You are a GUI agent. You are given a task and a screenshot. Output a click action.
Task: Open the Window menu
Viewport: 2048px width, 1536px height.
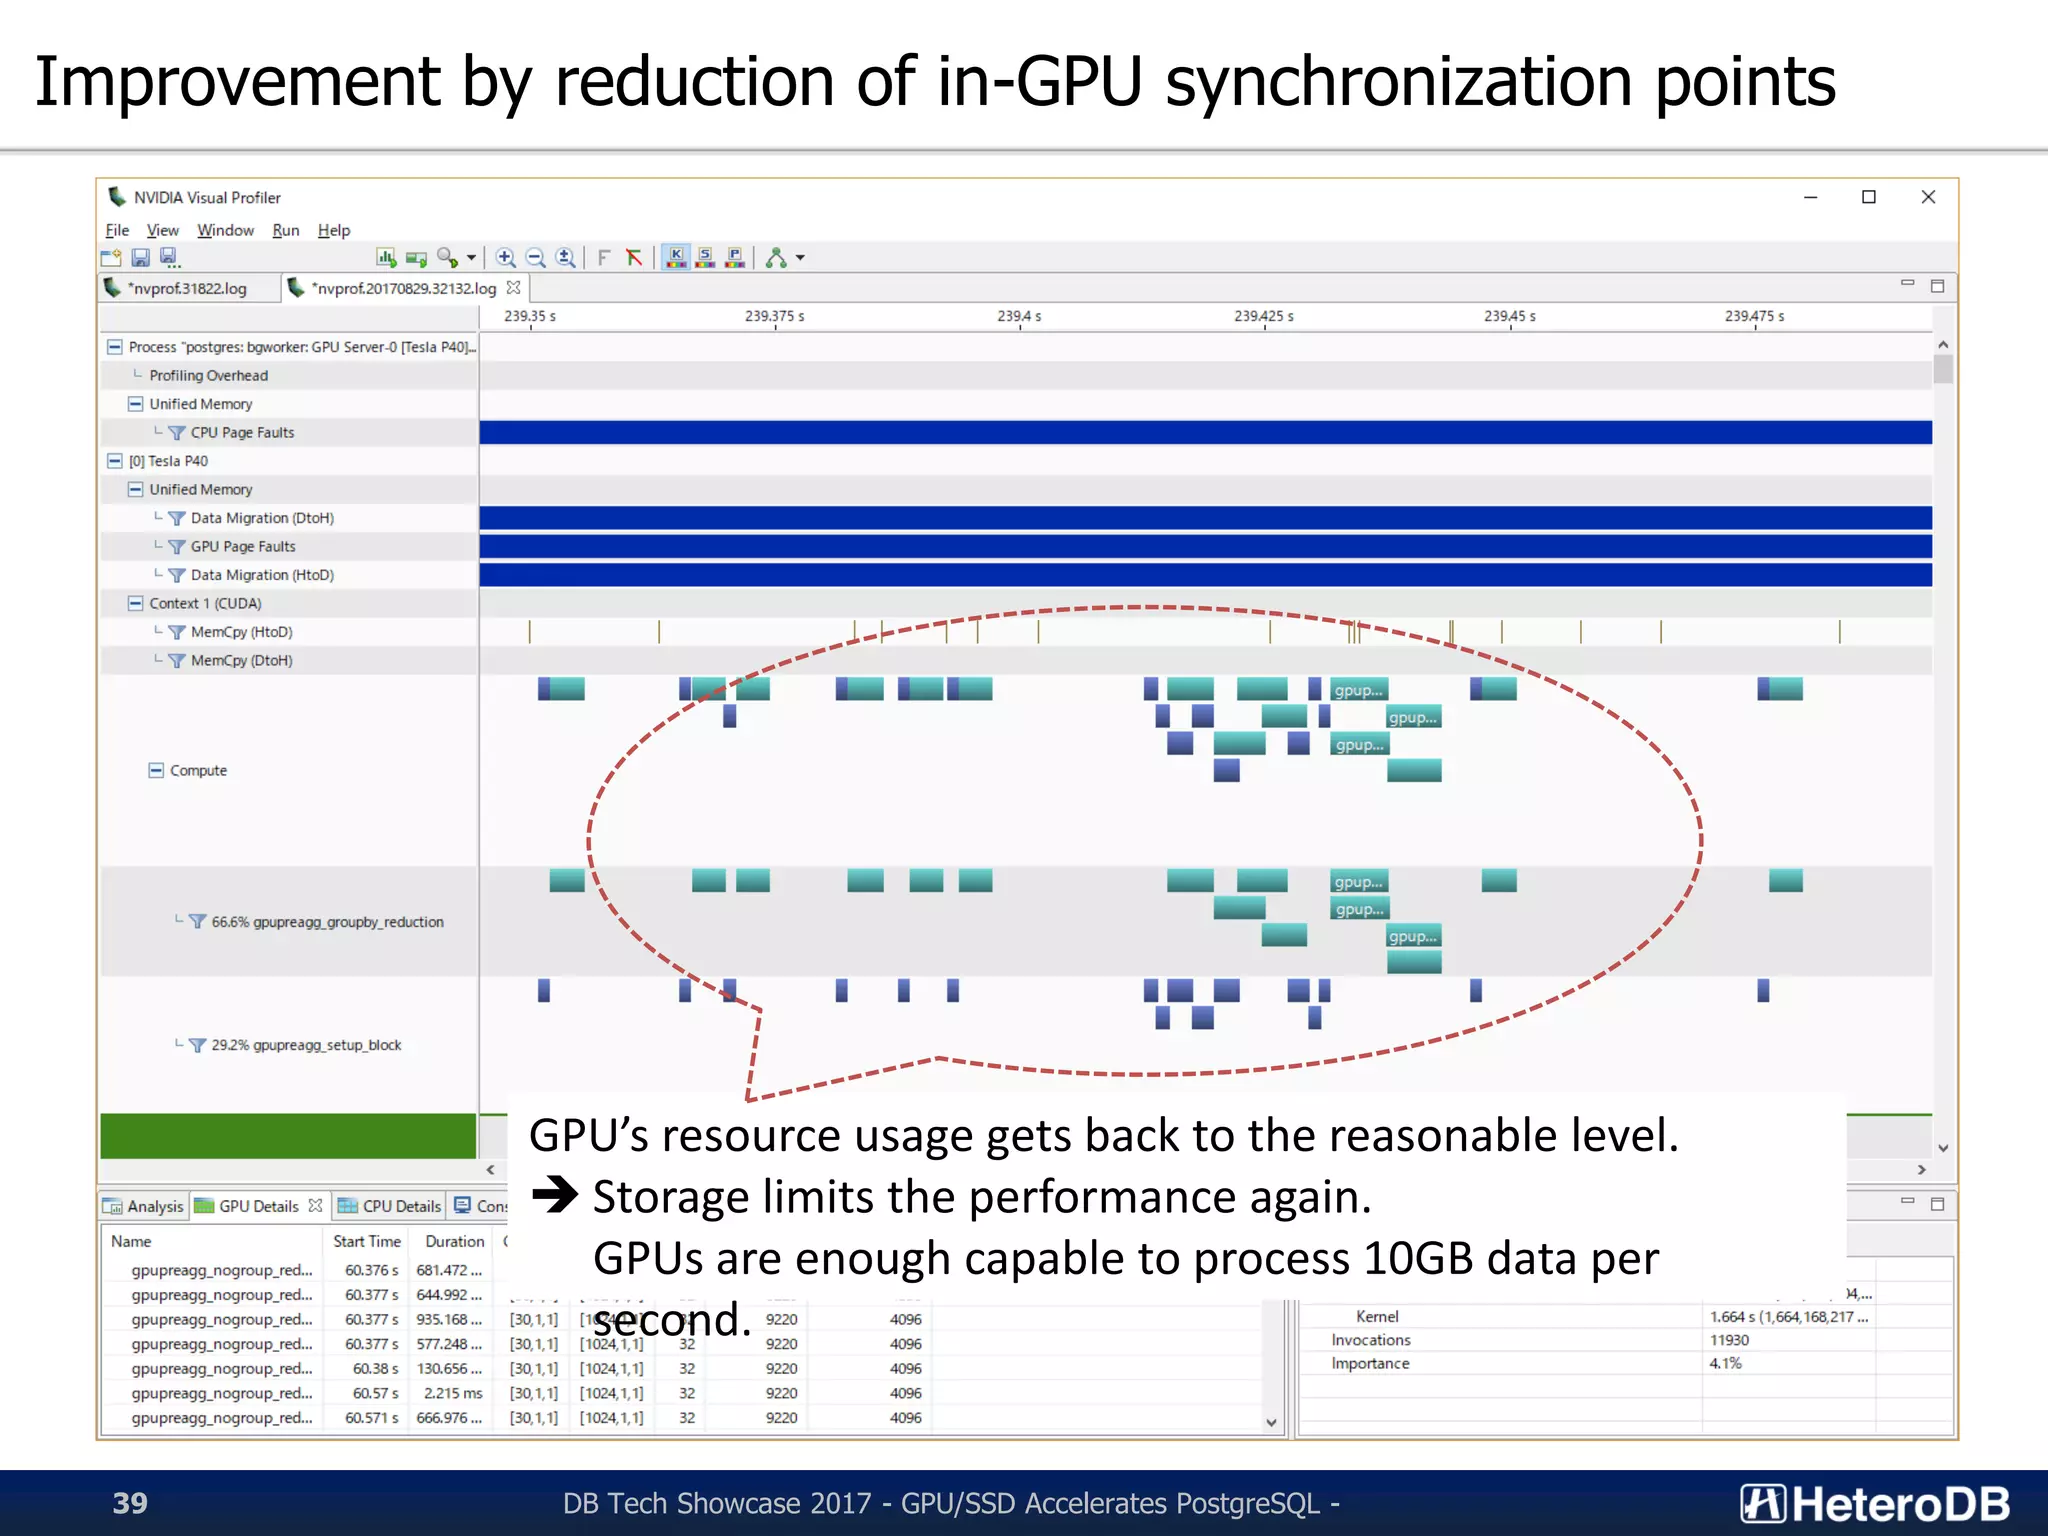pos(225,230)
